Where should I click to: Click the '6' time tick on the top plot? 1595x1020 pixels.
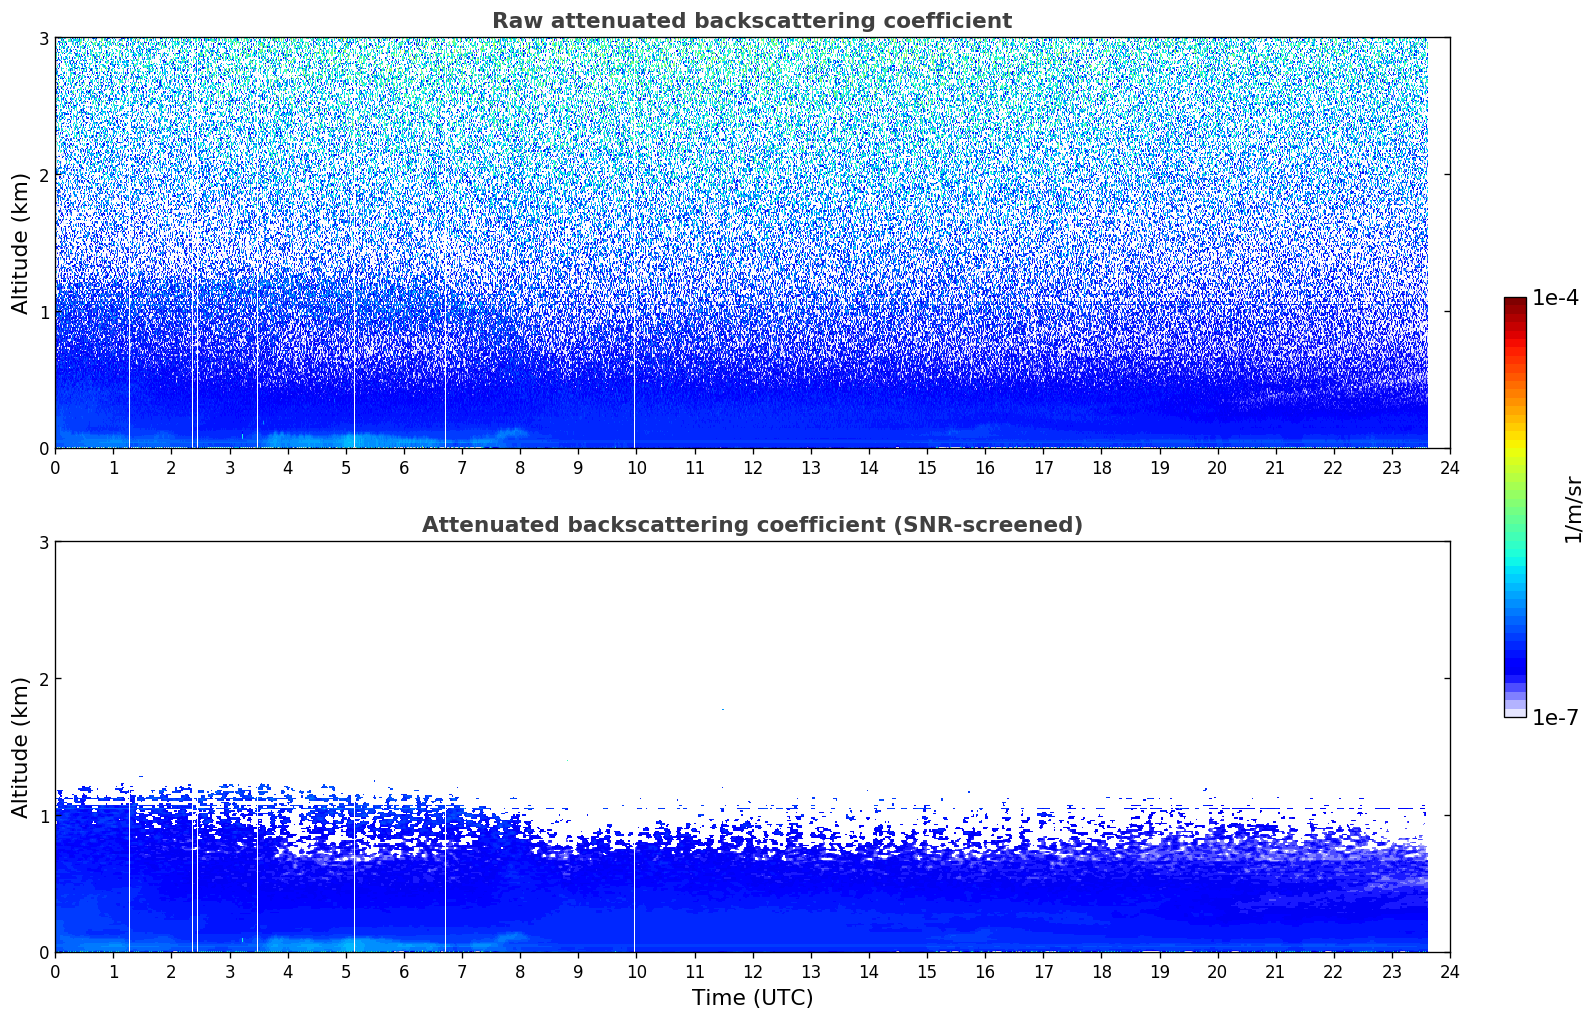[x=404, y=467]
